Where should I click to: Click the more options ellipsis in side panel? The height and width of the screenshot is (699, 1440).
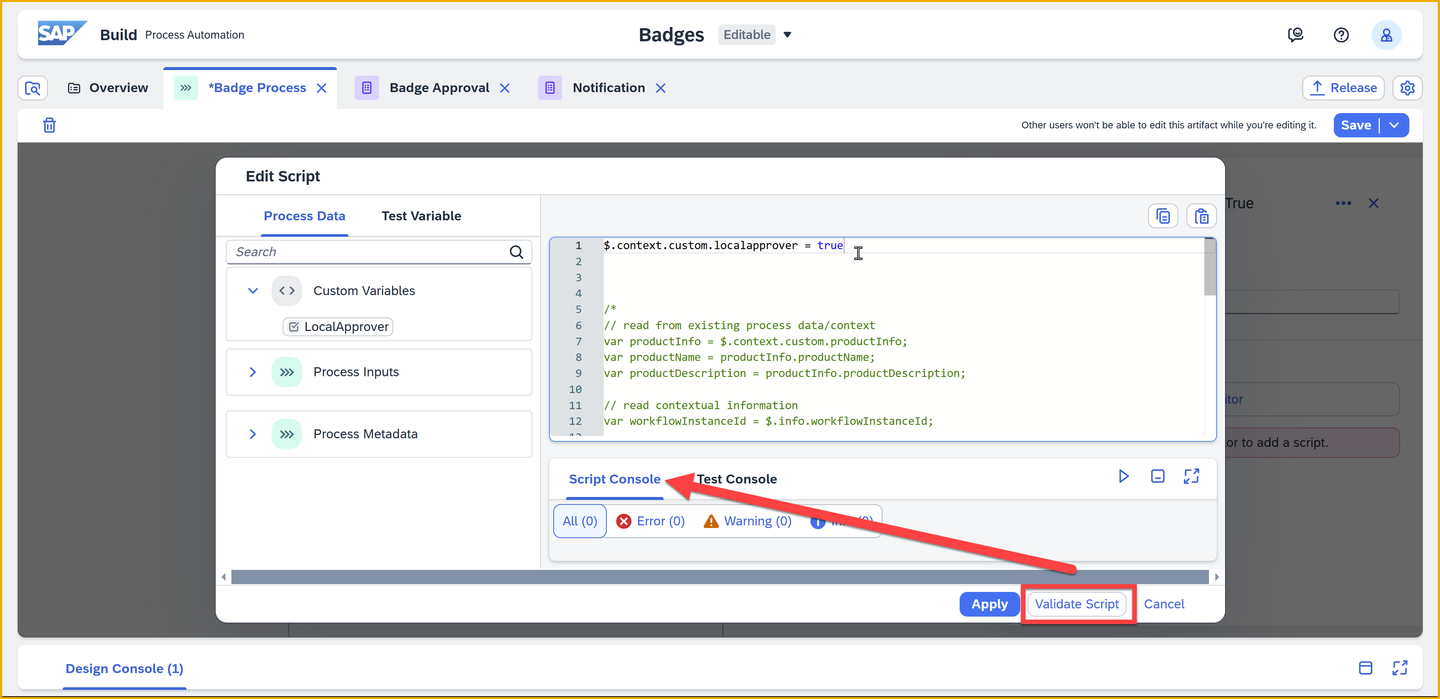[x=1344, y=203]
